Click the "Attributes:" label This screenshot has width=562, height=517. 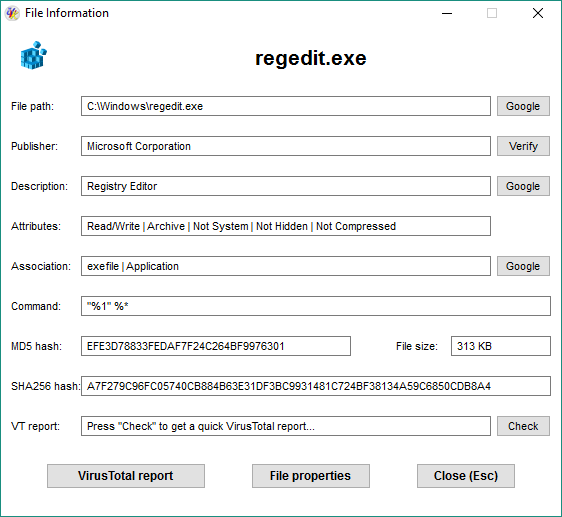pos(36,226)
